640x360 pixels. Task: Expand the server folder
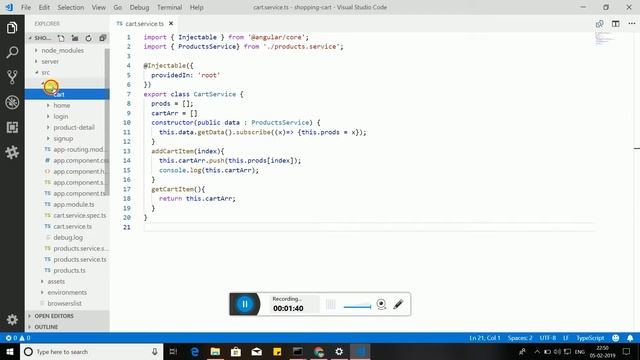coord(50,61)
